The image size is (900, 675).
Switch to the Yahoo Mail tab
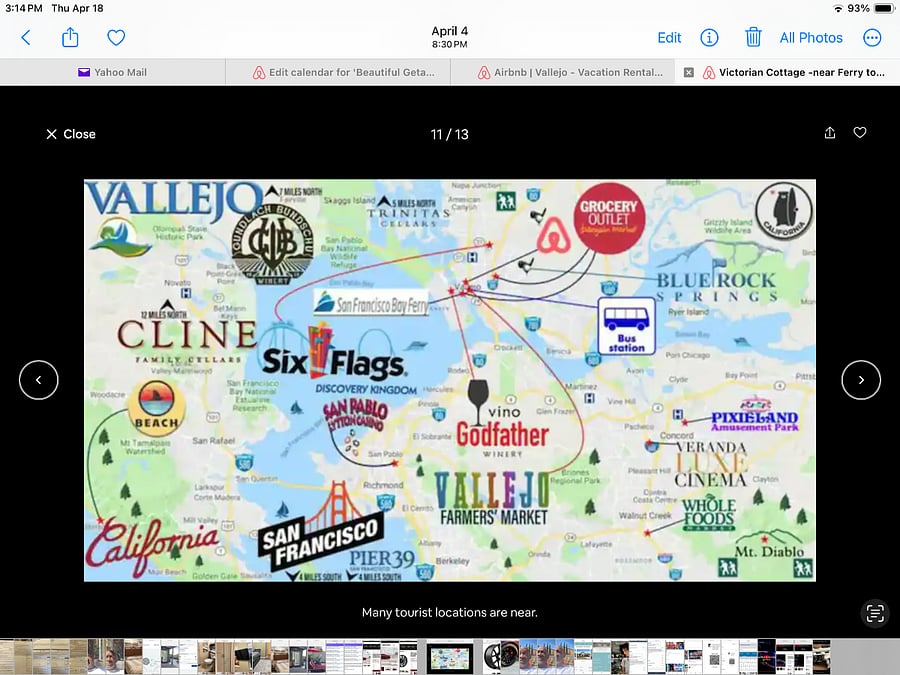click(x=112, y=72)
